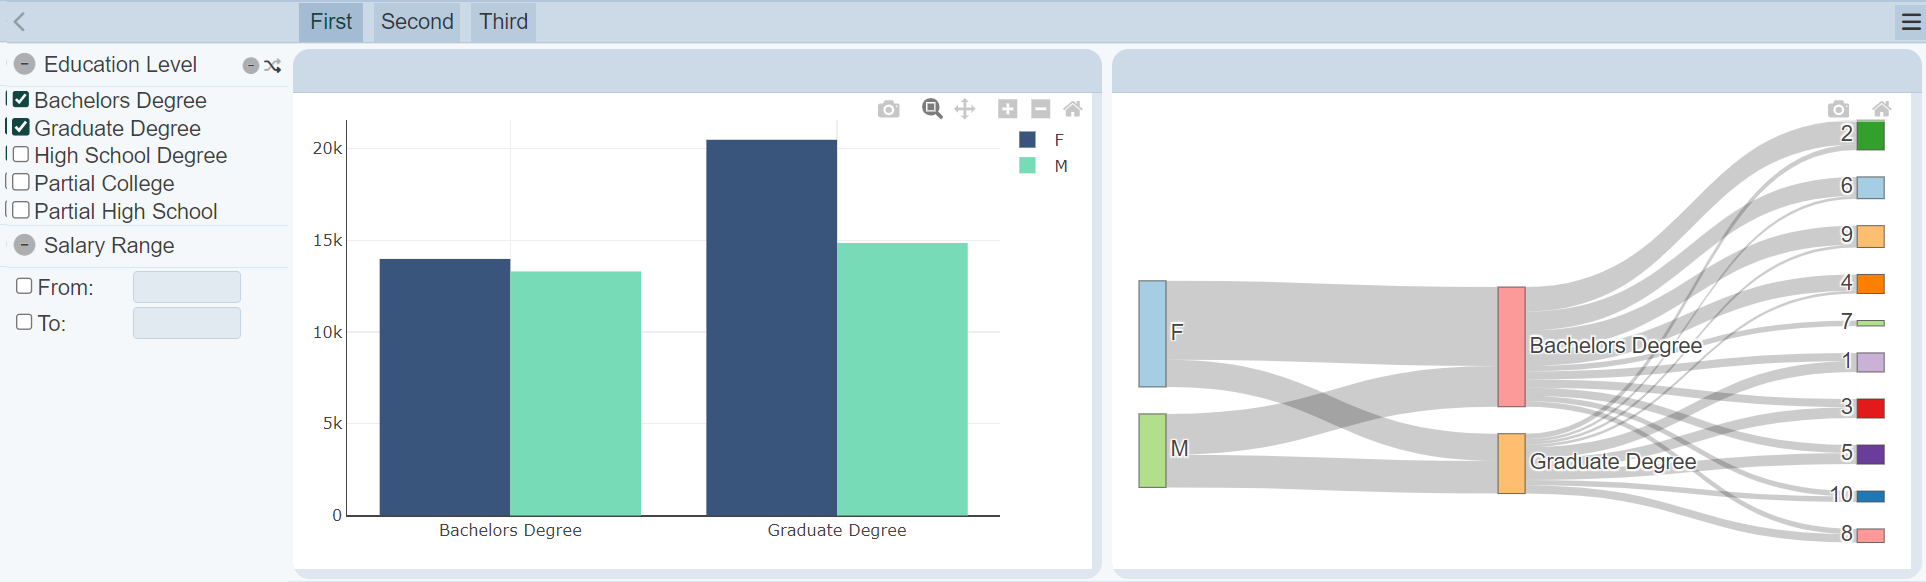Click the back arrow at top left
Screen dimensions: 1926x582
coord(20,21)
